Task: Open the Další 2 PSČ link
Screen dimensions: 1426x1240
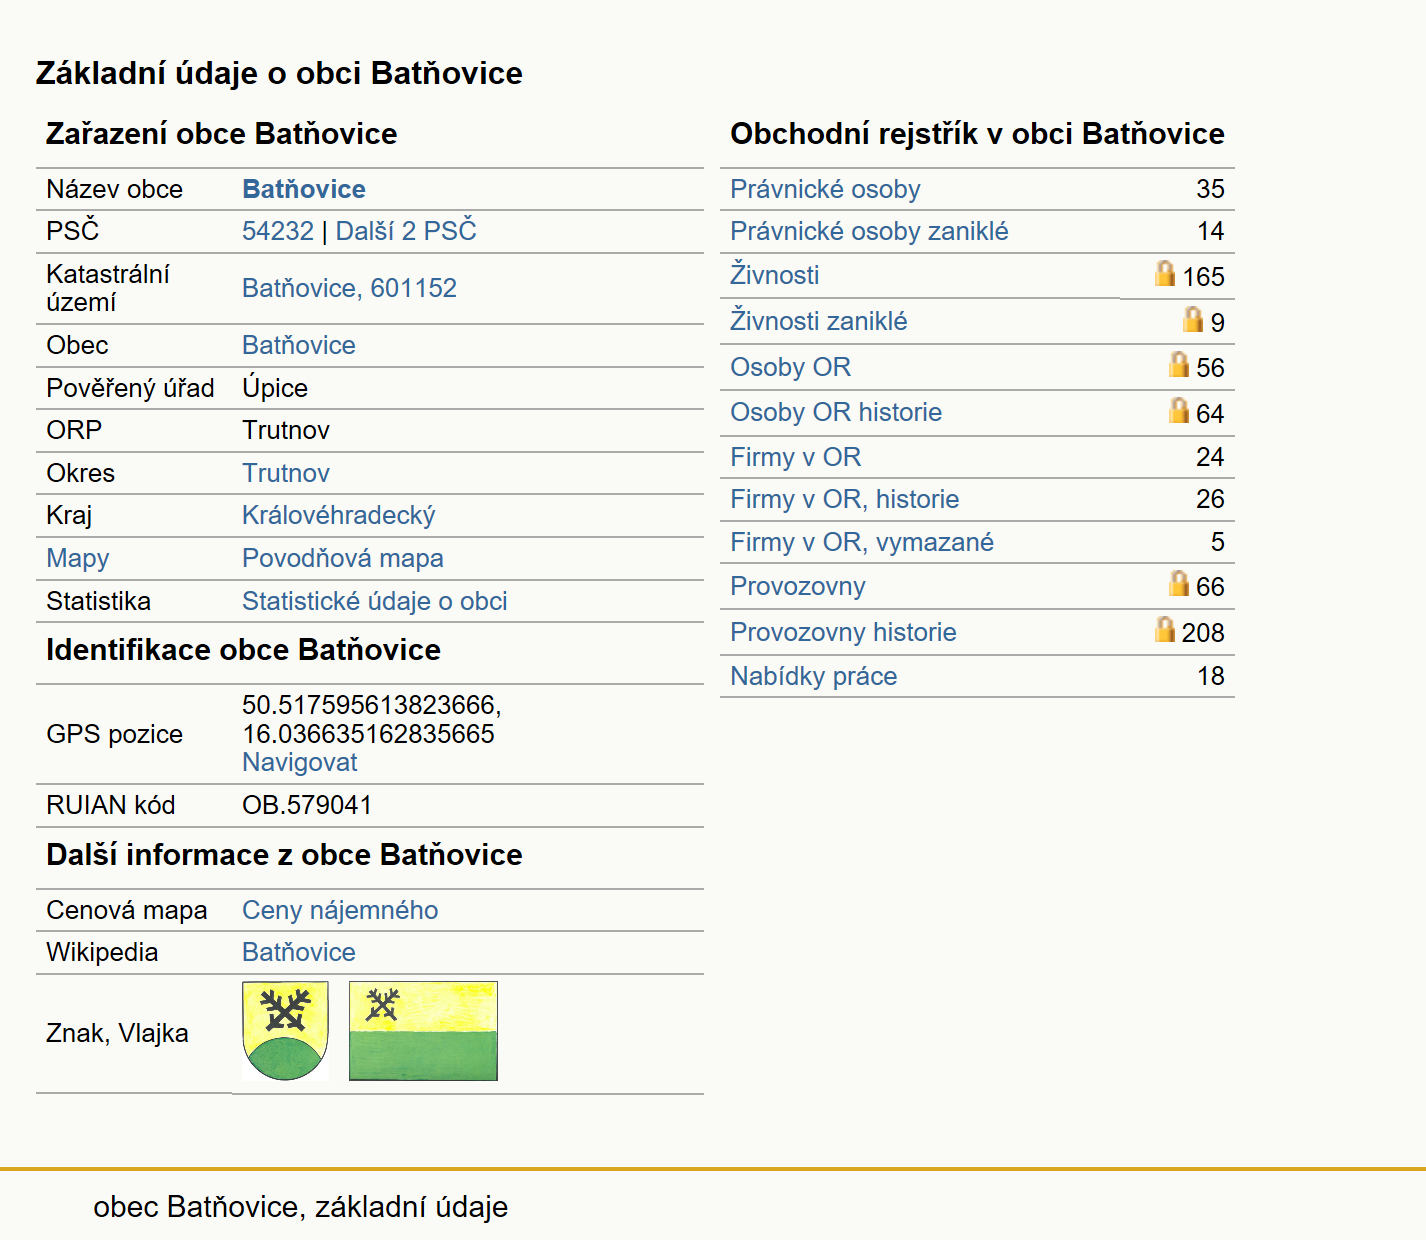Action: (406, 231)
